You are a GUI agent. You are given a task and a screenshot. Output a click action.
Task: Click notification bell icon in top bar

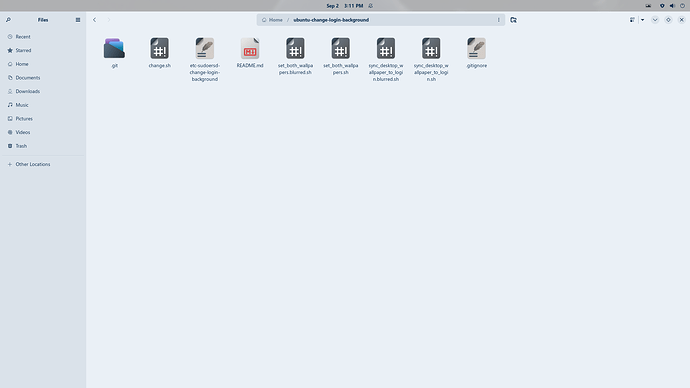[371, 6]
